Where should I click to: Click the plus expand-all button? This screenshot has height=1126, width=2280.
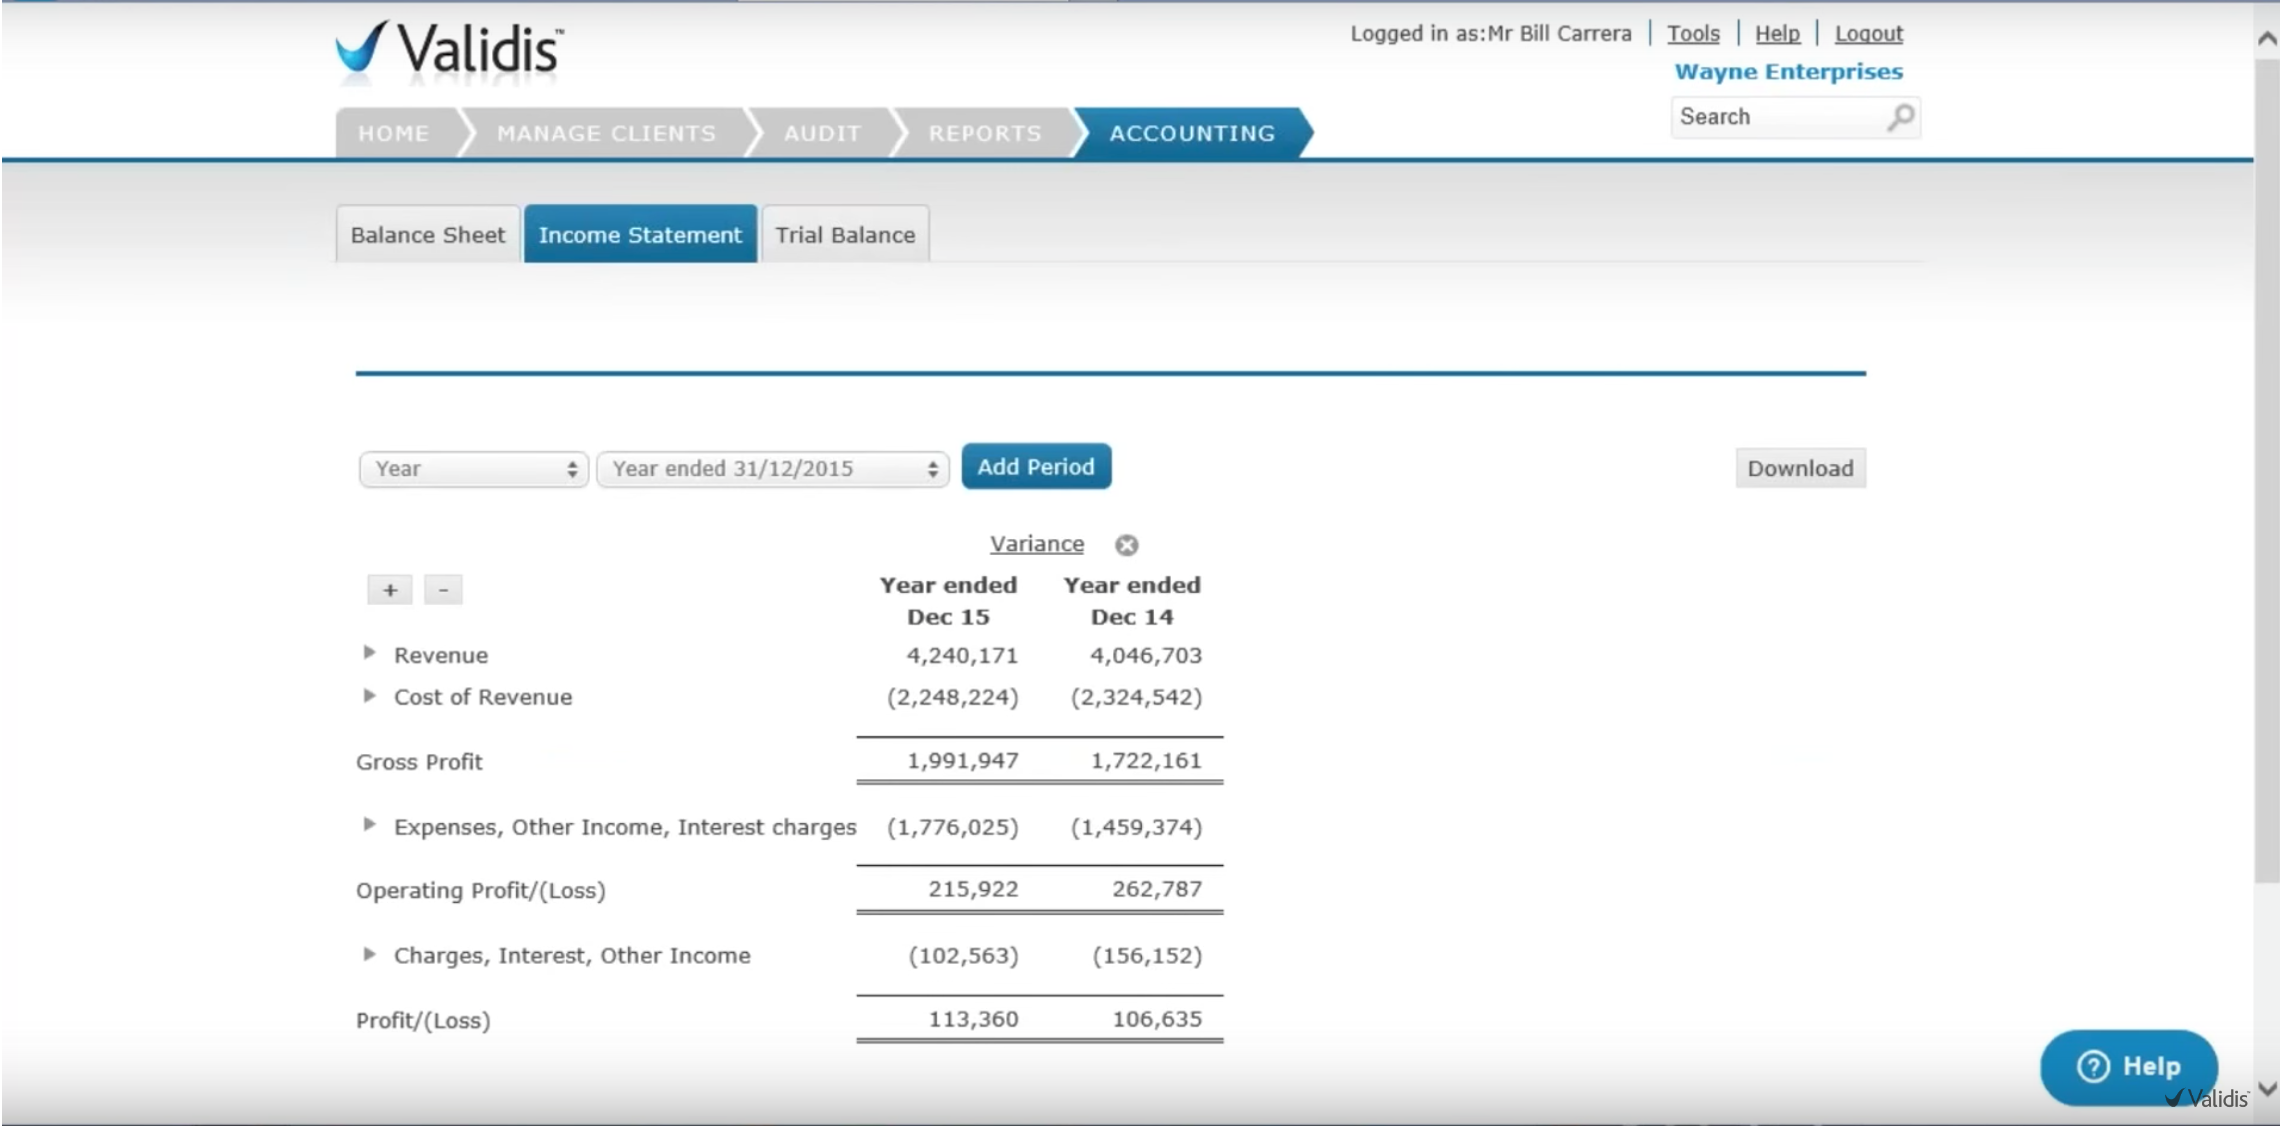point(390,590)
